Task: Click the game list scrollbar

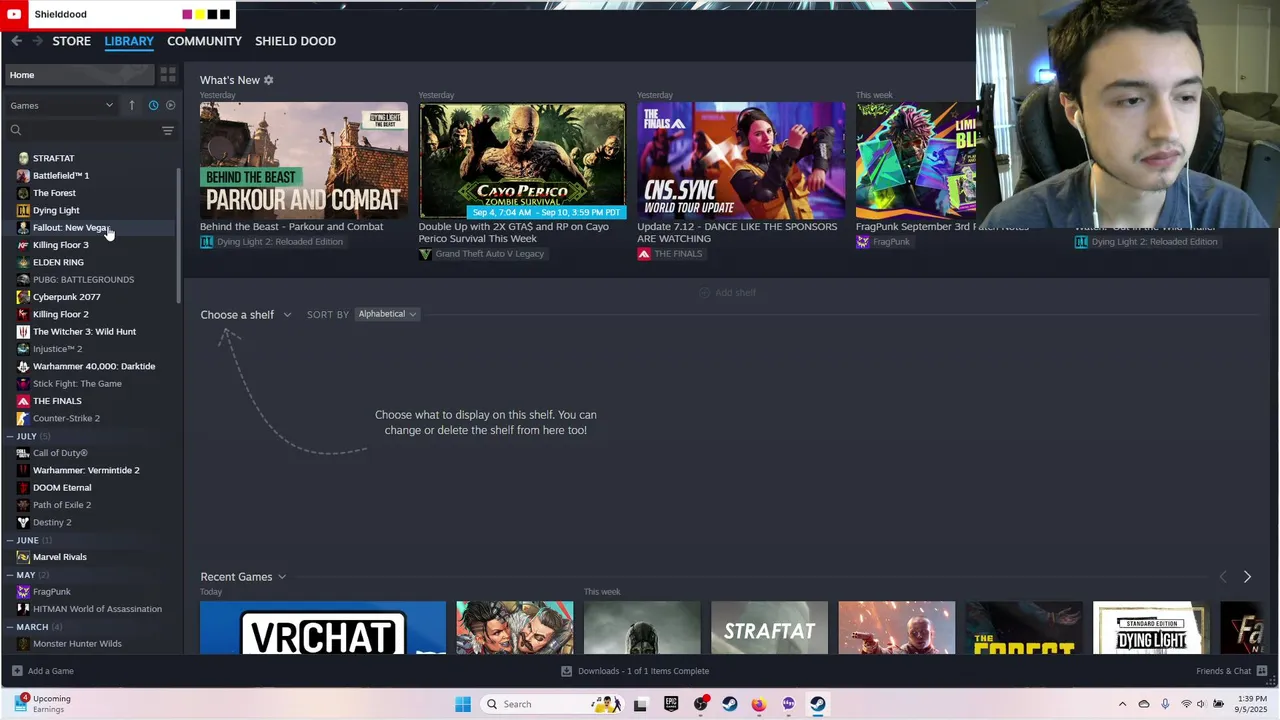Action: point(179,235)
